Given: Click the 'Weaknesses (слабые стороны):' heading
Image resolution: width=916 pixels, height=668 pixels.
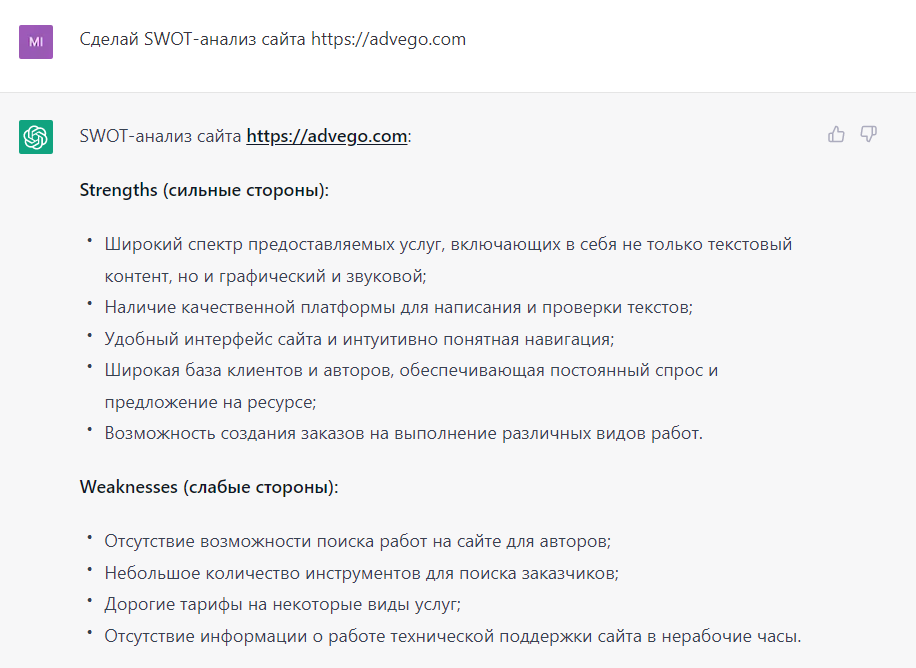Looking at the screenshot, I should (209, 487).
